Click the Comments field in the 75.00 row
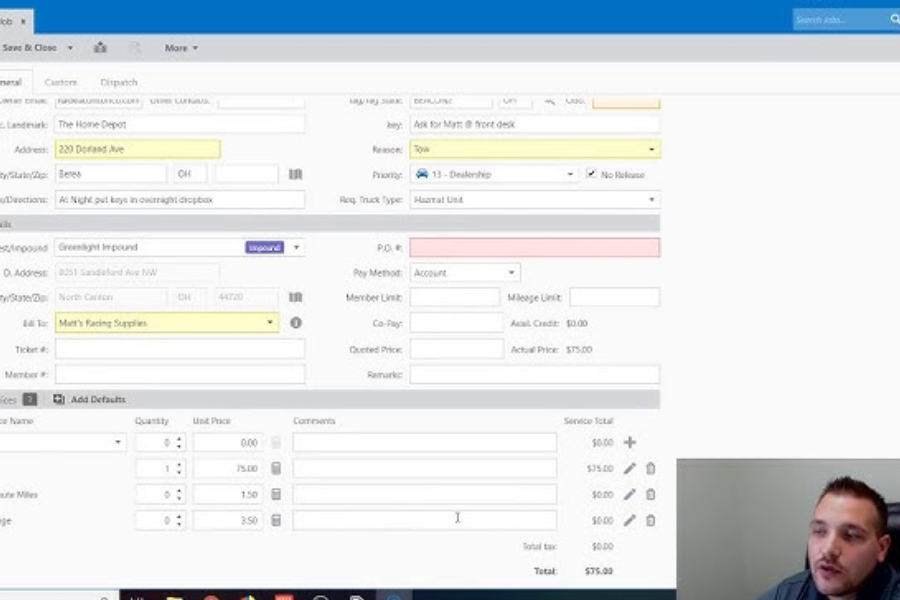Screen dimensions: 900x600 click(425, 469)
